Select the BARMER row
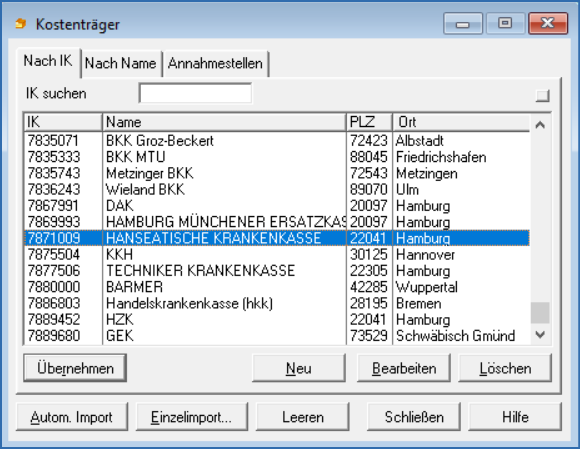This screenshot has height=449, width=580. point(277,287)
